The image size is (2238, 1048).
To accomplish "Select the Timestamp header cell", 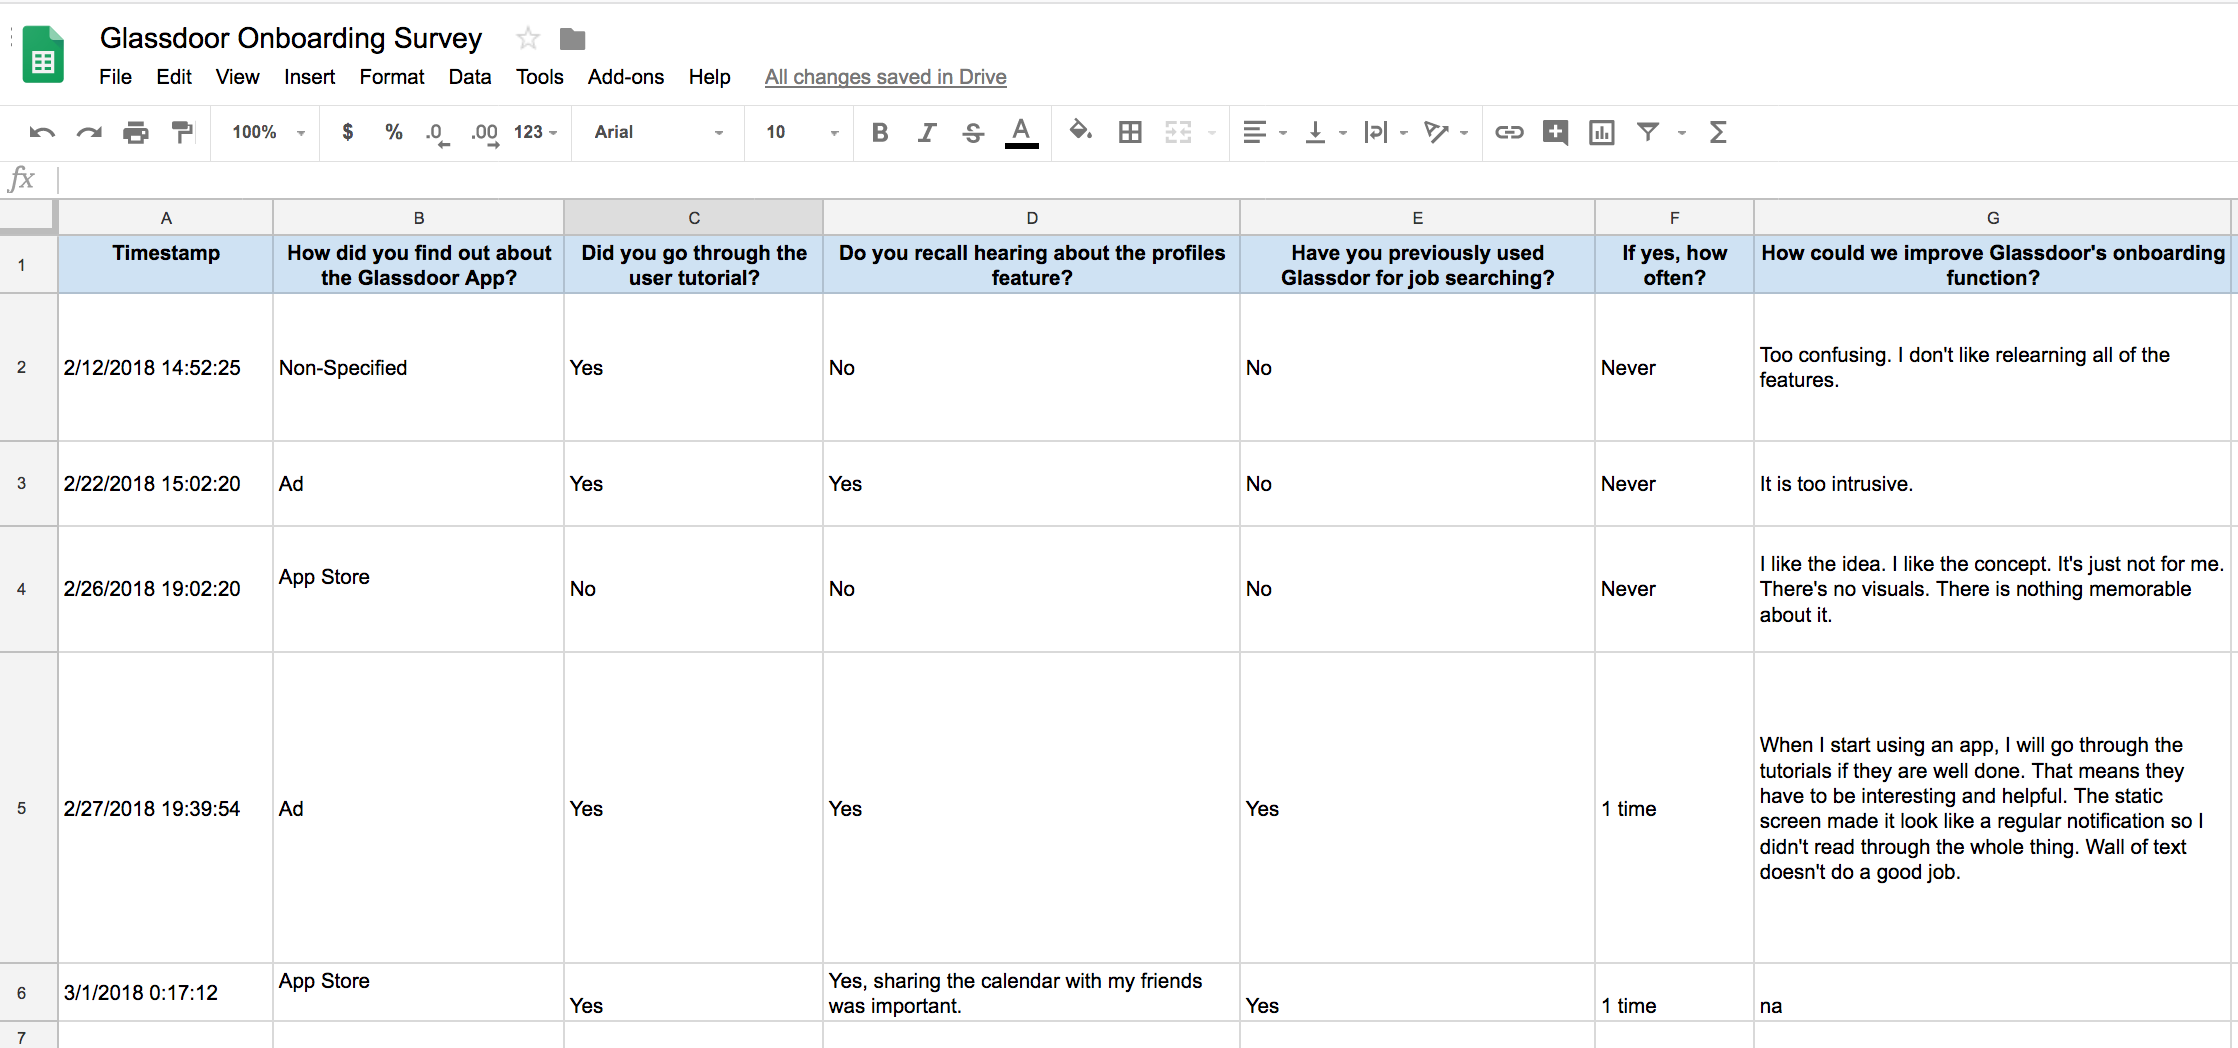I will click(166, 265).
